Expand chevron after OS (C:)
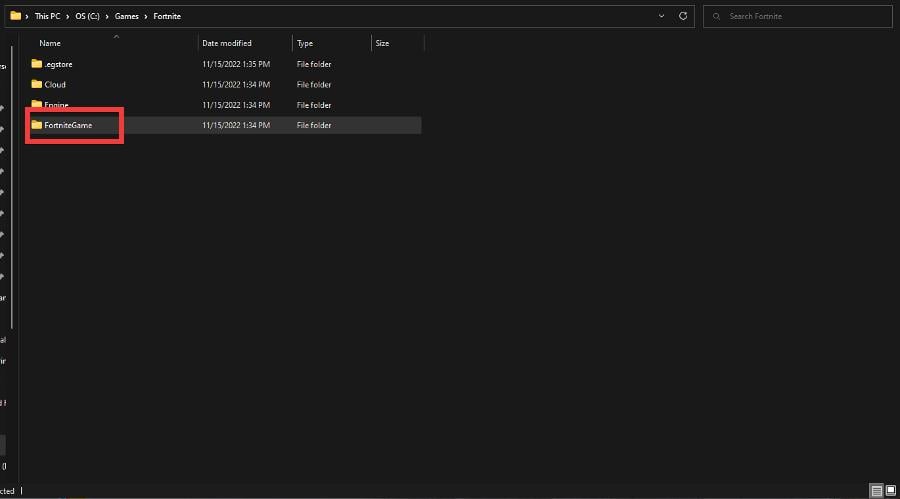 pos(107,17)
